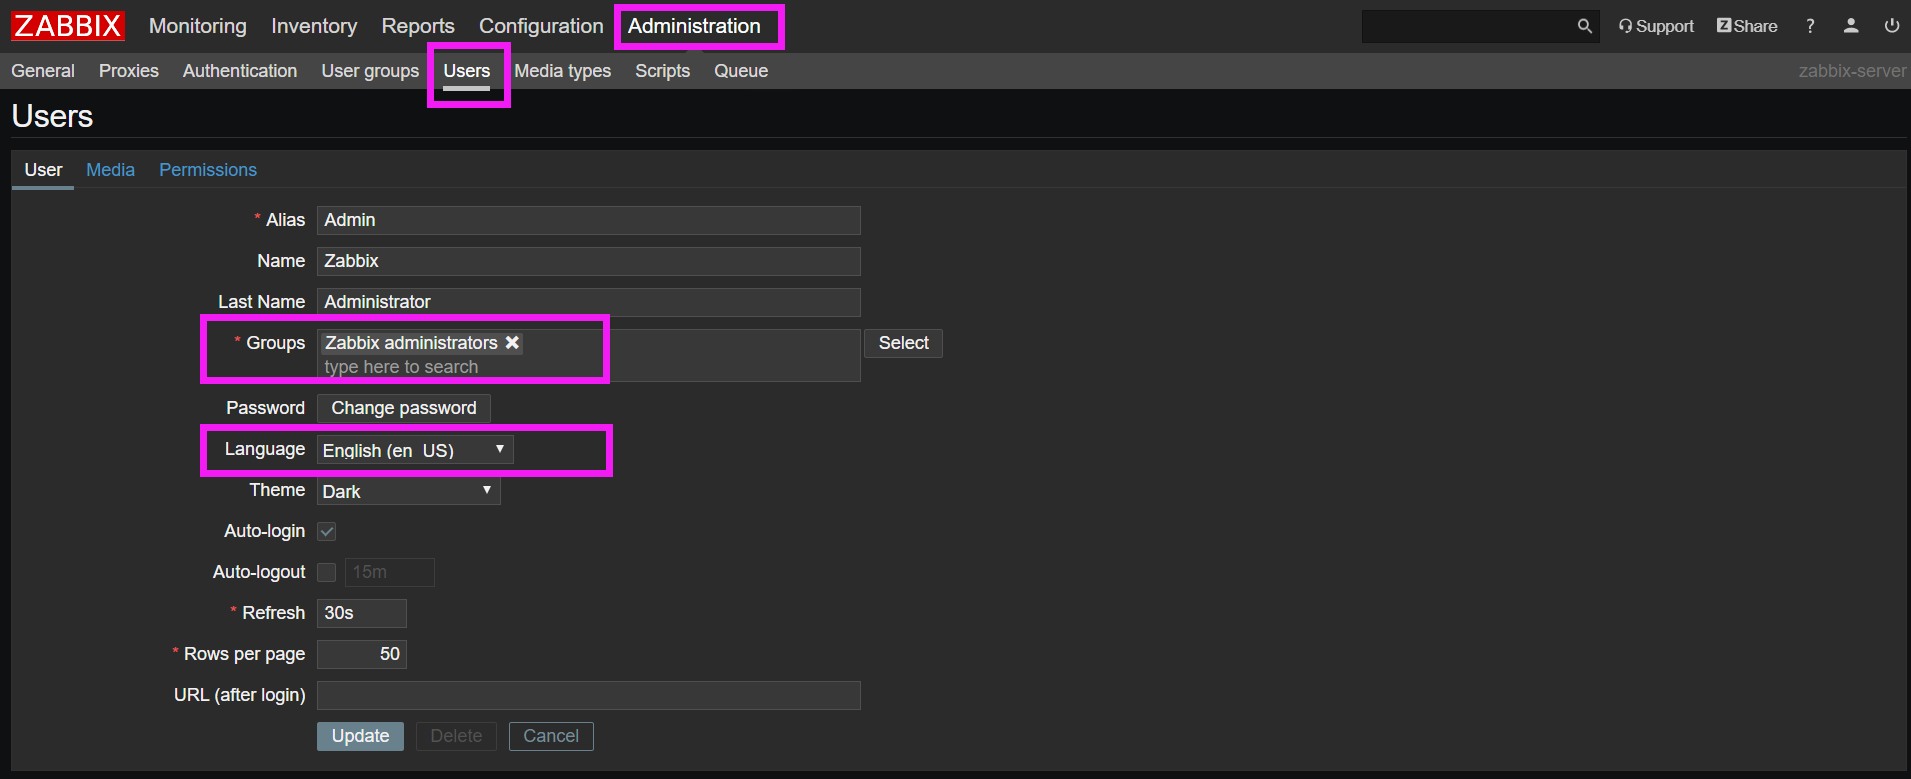Screen dimensions: 1911x779
Task: Switch to the Permissions tab
Action: 208,170
